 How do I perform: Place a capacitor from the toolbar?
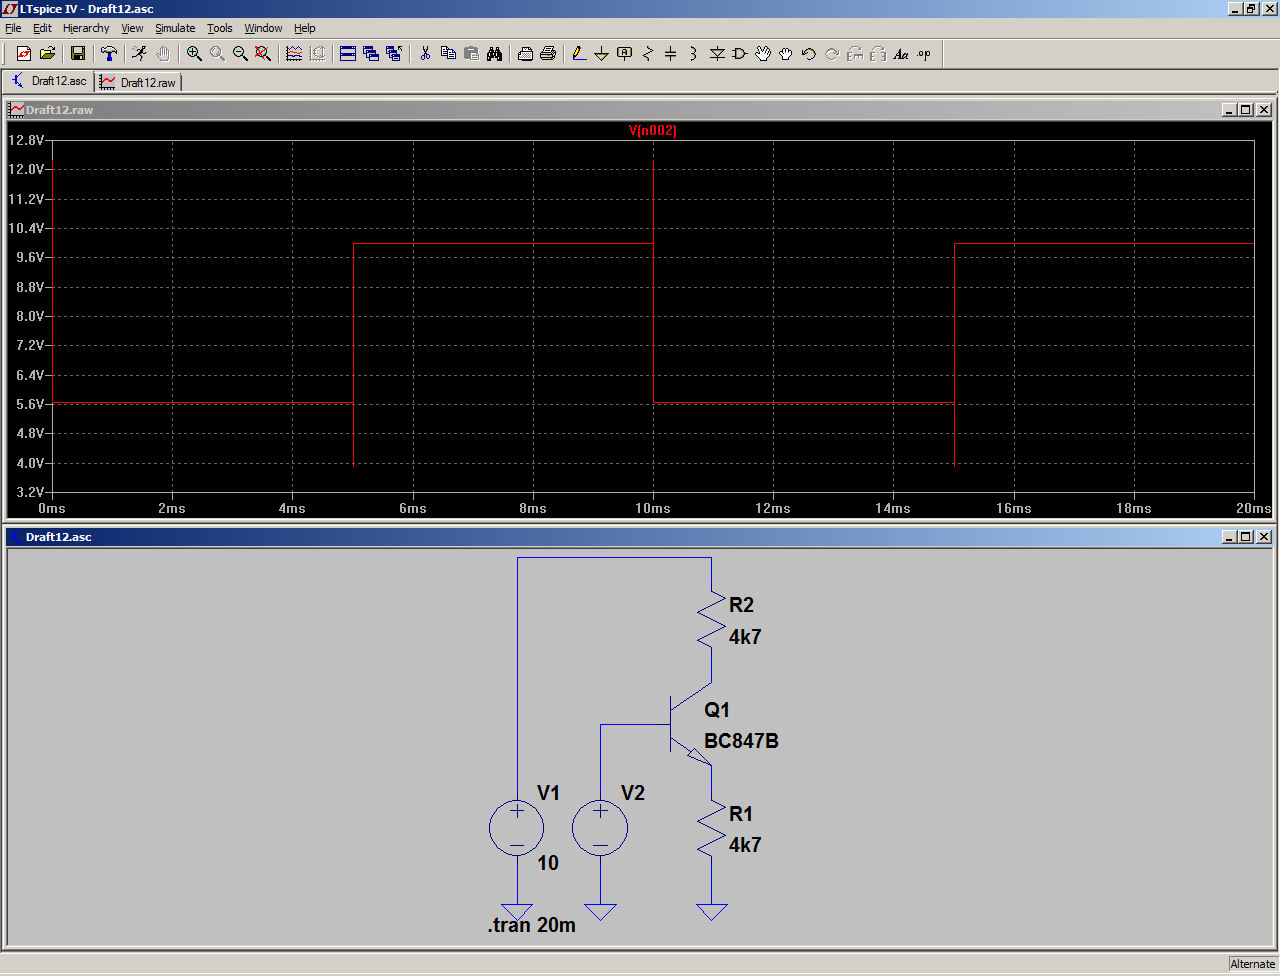point(671,54)
